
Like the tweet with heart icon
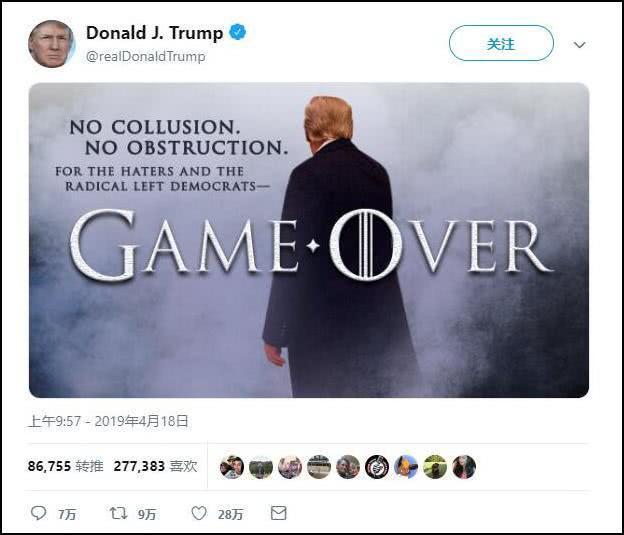[199, 513]
